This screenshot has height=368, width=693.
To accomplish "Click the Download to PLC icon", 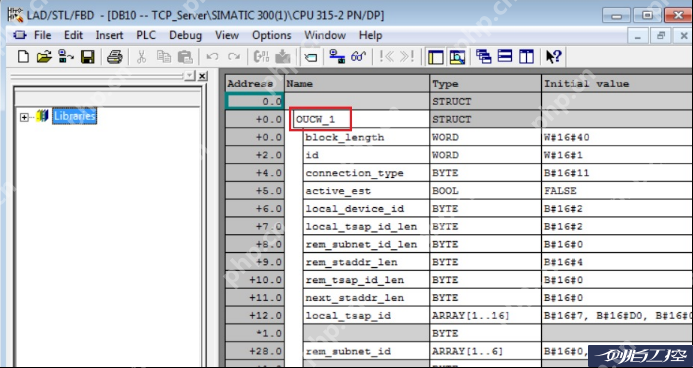I will pos(283,57).
